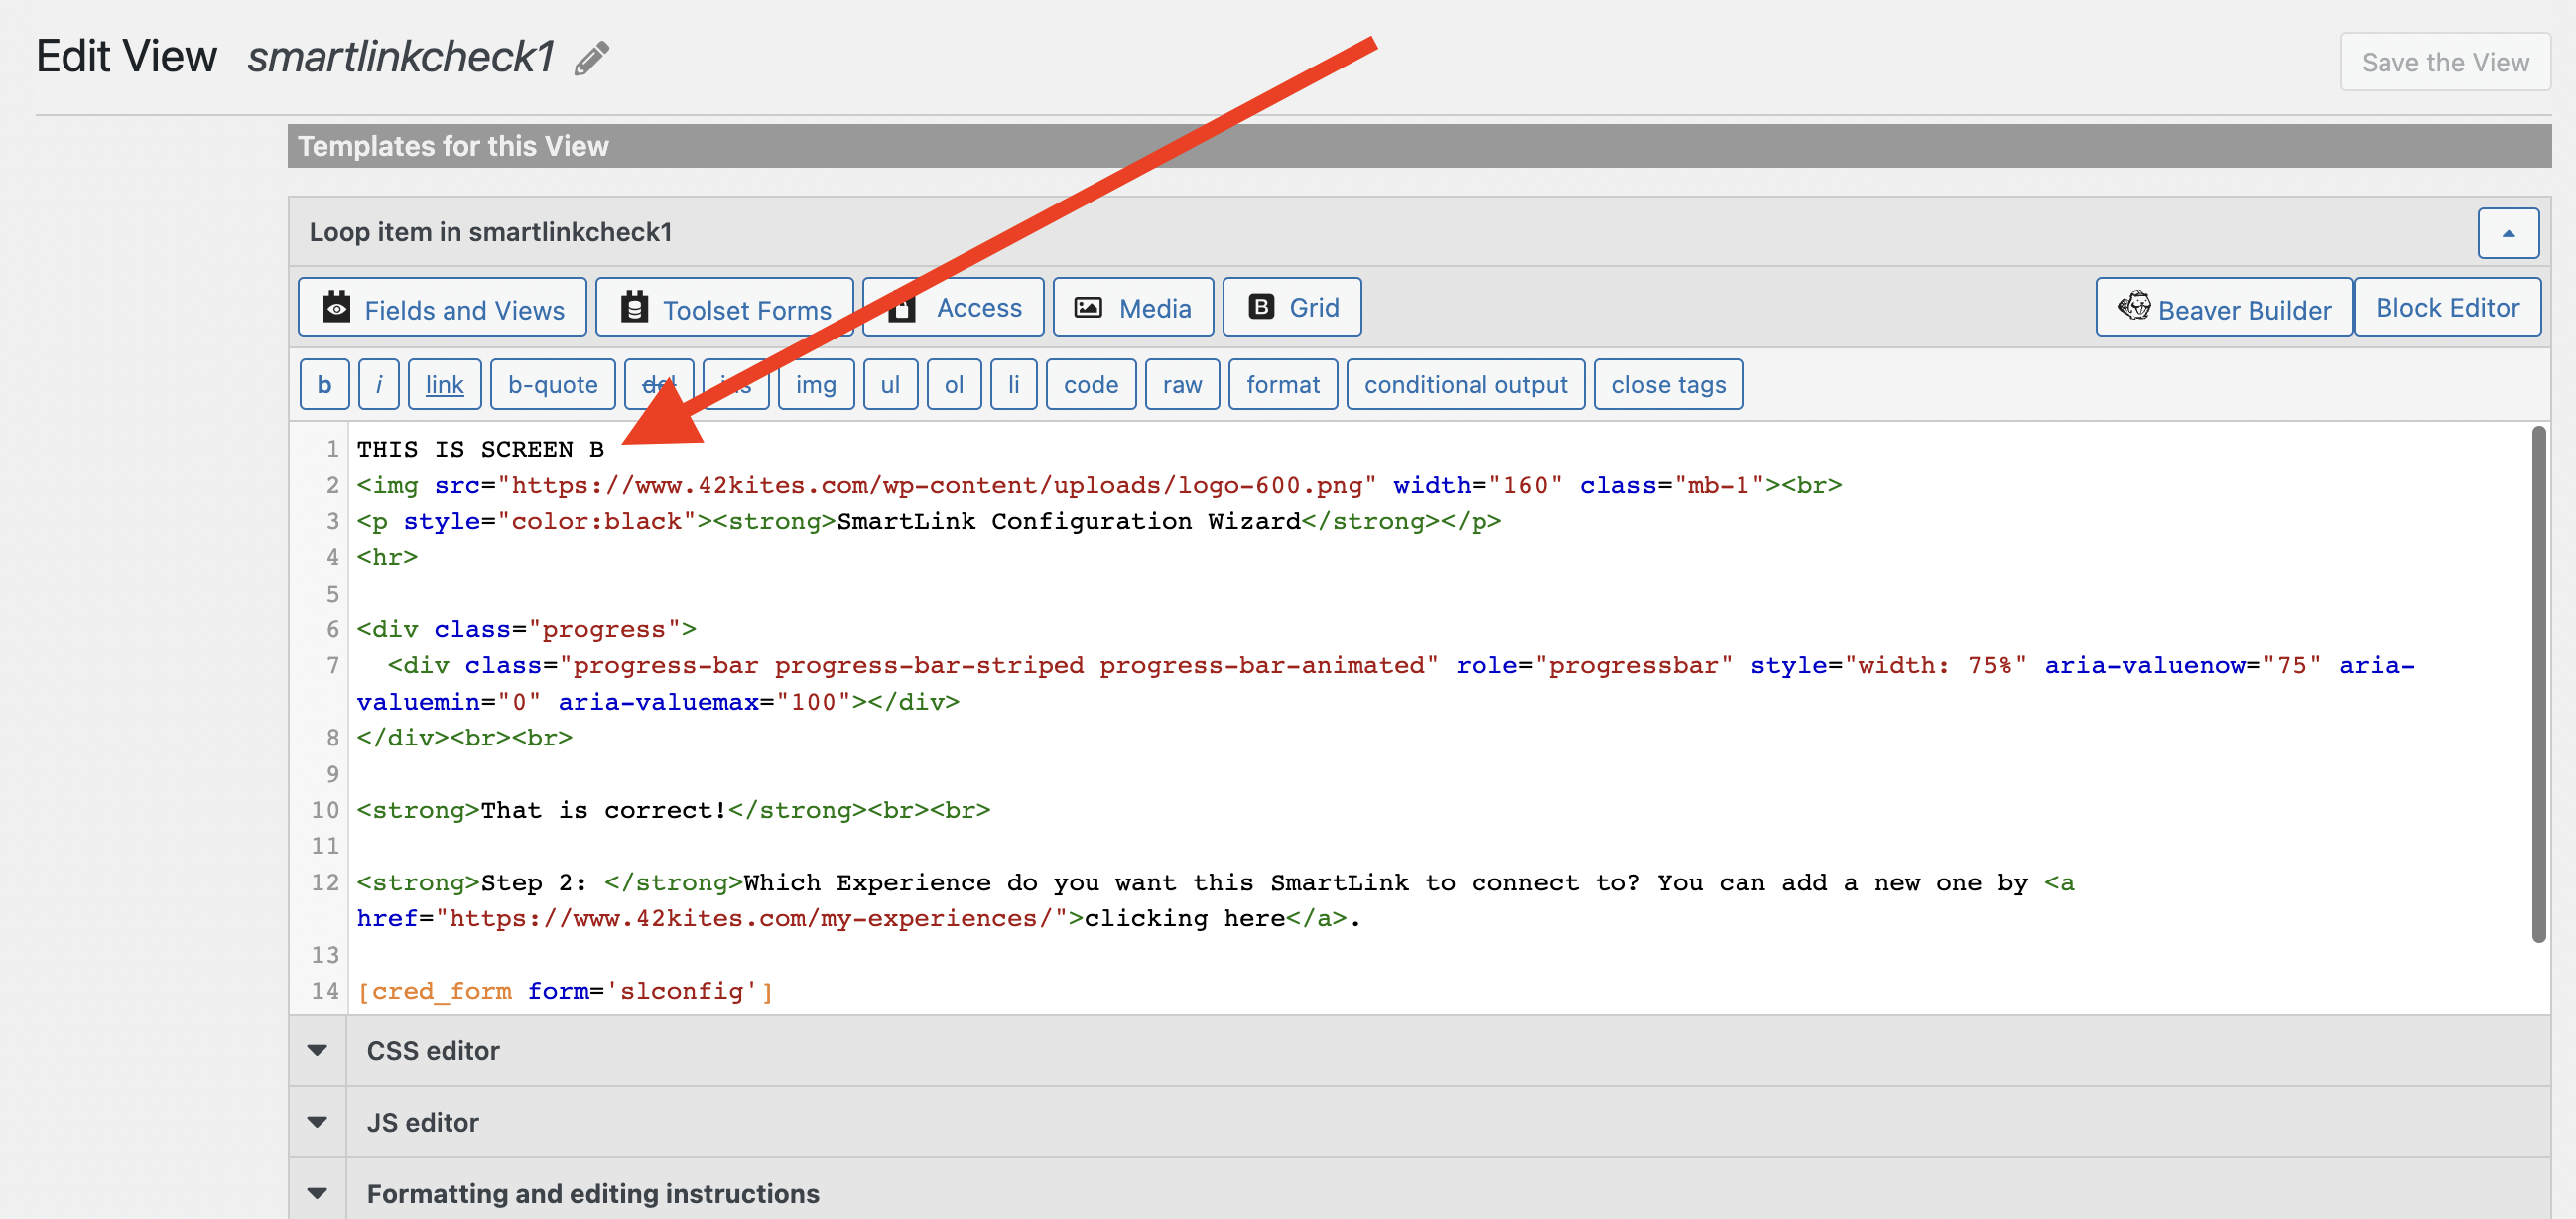Open Fields and Views dialog
The width and height of the screenshot is (2576, 1219).
pyautogui.click(x=442, y=308)
